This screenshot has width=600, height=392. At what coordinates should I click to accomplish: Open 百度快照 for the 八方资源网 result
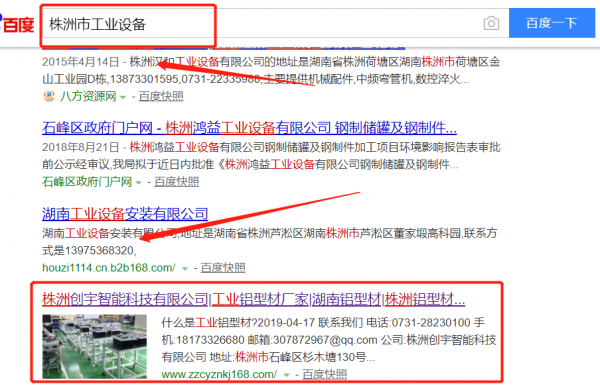(x=161, y=96)
